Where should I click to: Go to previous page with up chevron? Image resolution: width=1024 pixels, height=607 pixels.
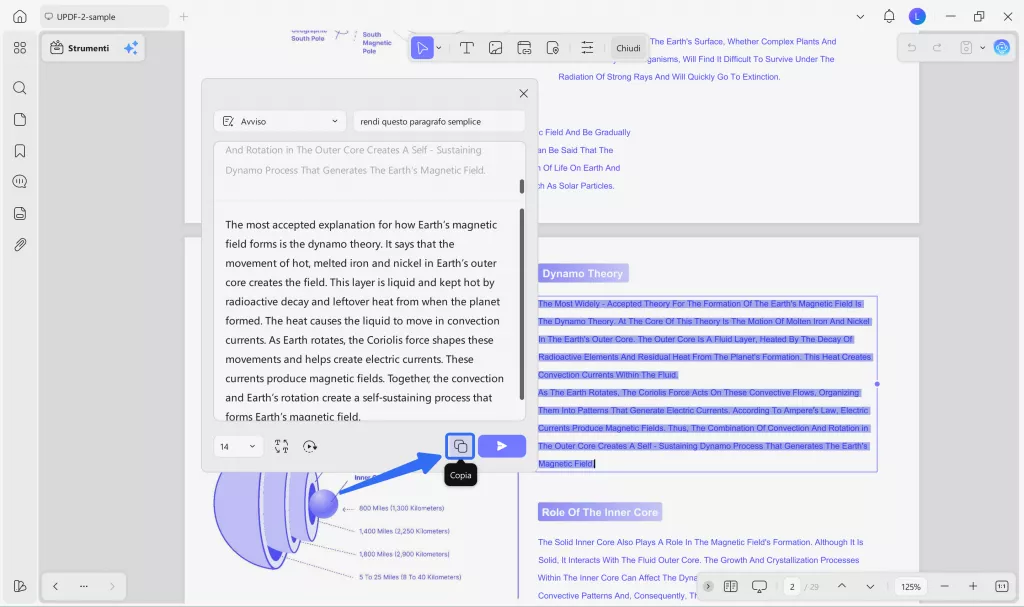(x=842, y=586)
